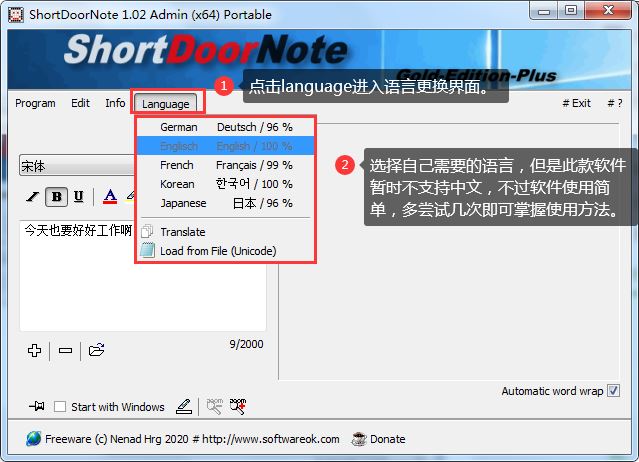This screenshot has height=462, width=639.
Task: Click the zoom cursor icon with red plus
Action: point(238,406)
